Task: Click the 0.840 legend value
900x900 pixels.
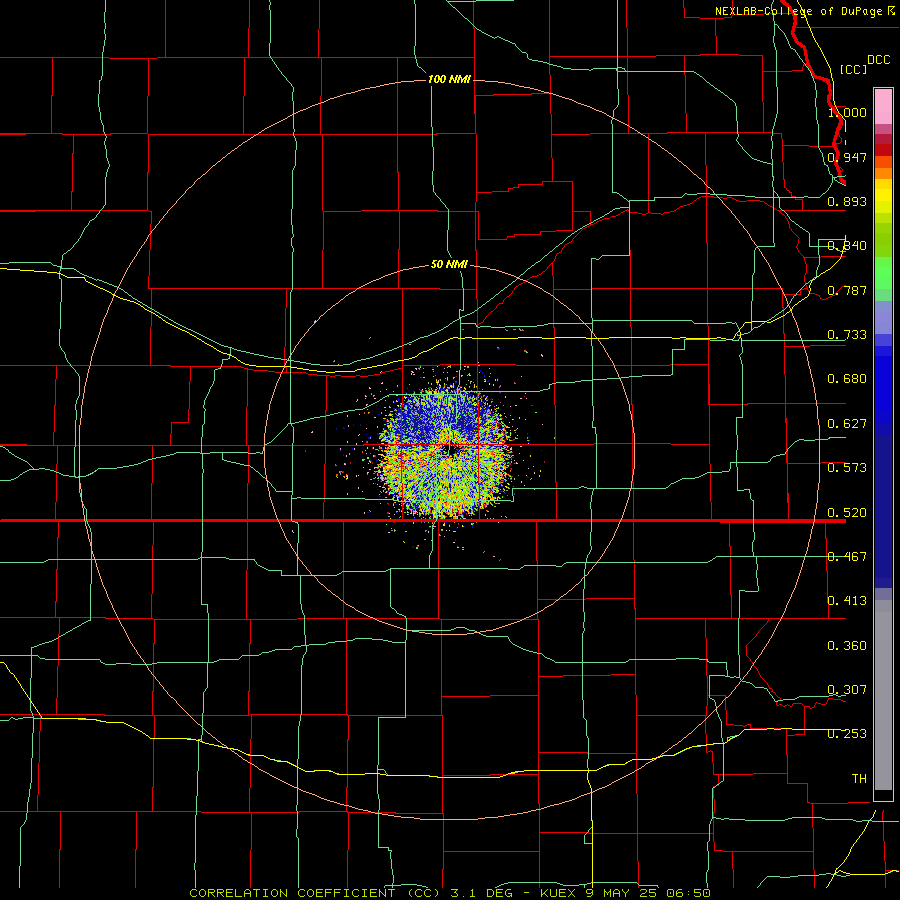Action: tap(847, 246)
